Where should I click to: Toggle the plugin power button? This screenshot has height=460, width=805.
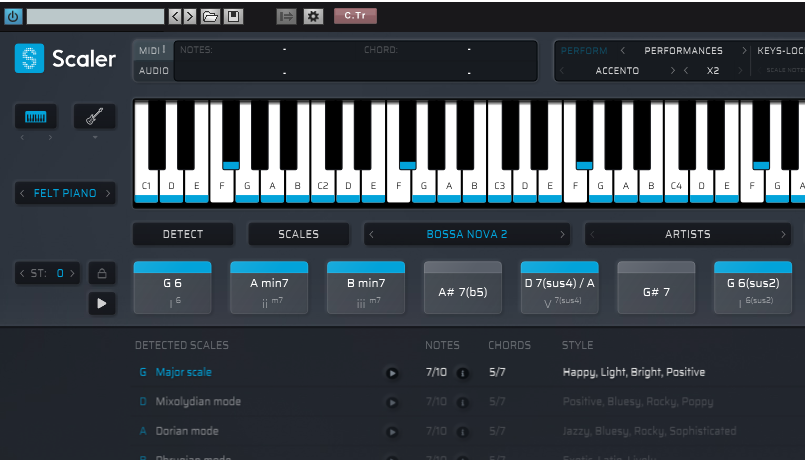13,16
